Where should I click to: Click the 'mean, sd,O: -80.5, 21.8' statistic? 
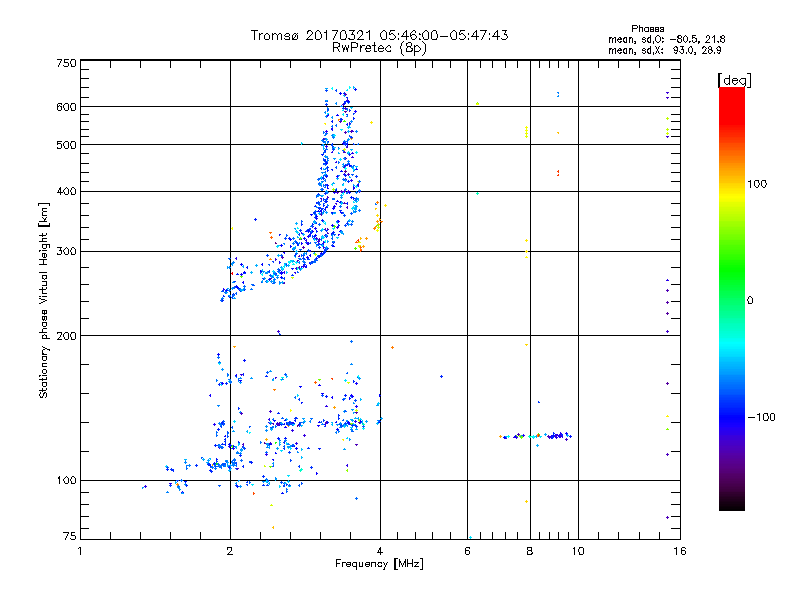point(666,39)
